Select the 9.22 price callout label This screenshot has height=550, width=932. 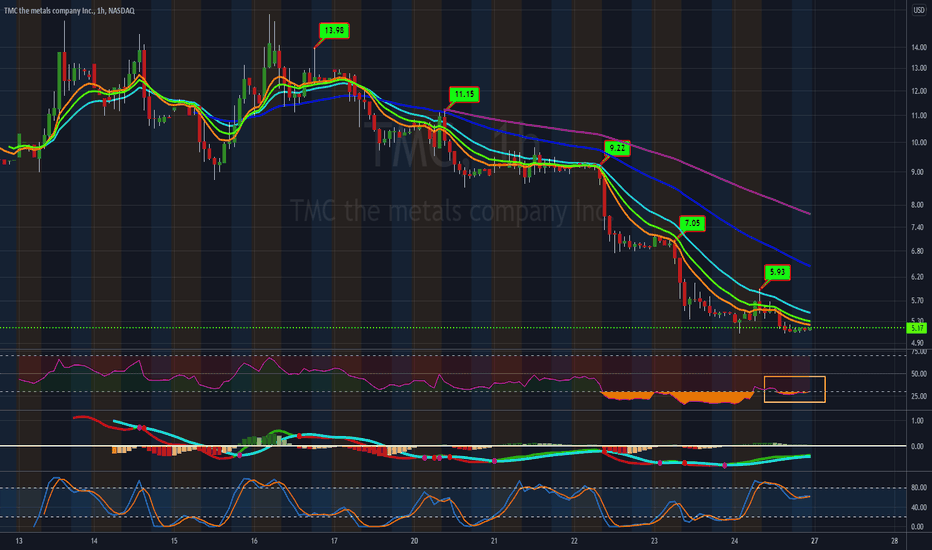(x=617, y=148)
